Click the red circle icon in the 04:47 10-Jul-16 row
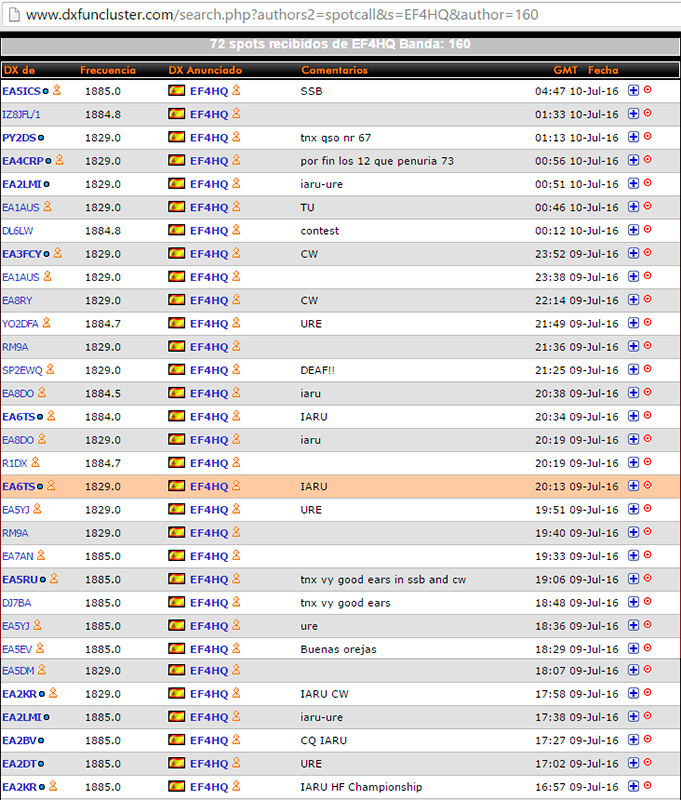Image resolution: width=681 pixels, height=800 pixels. tap(648, 90)
